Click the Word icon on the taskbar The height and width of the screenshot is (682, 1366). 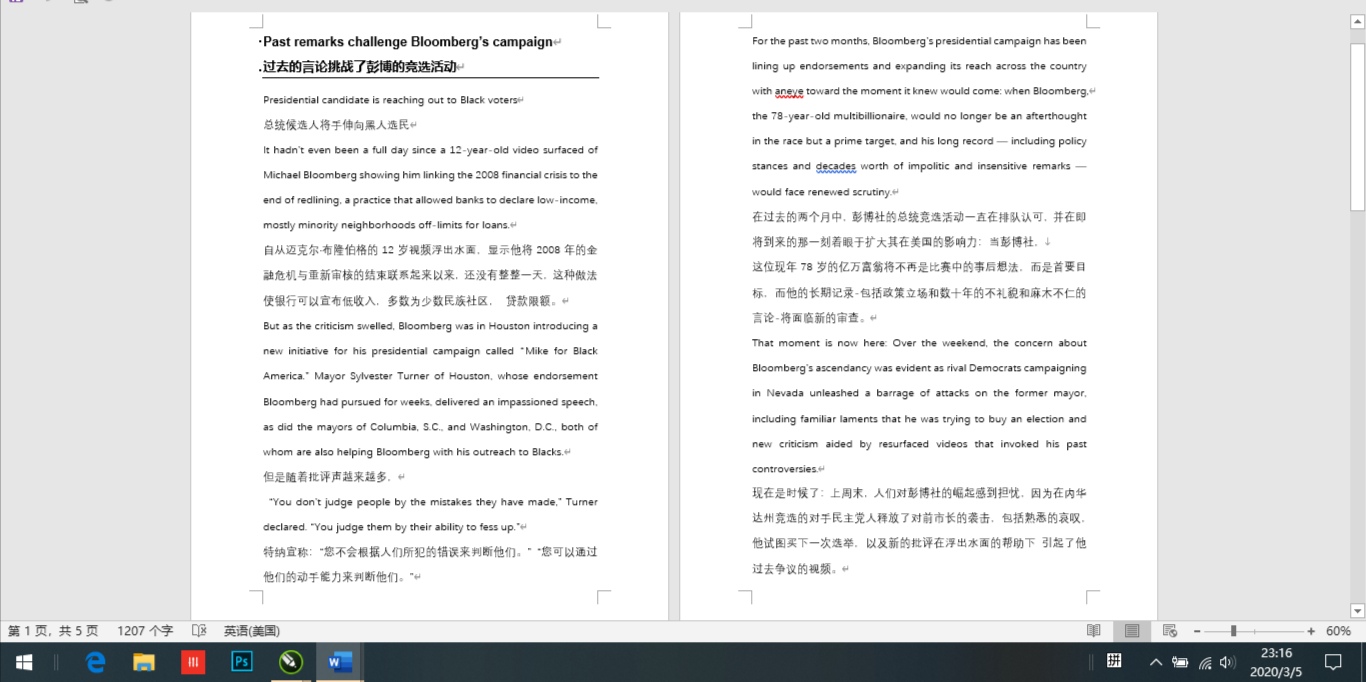coord(340,662)
